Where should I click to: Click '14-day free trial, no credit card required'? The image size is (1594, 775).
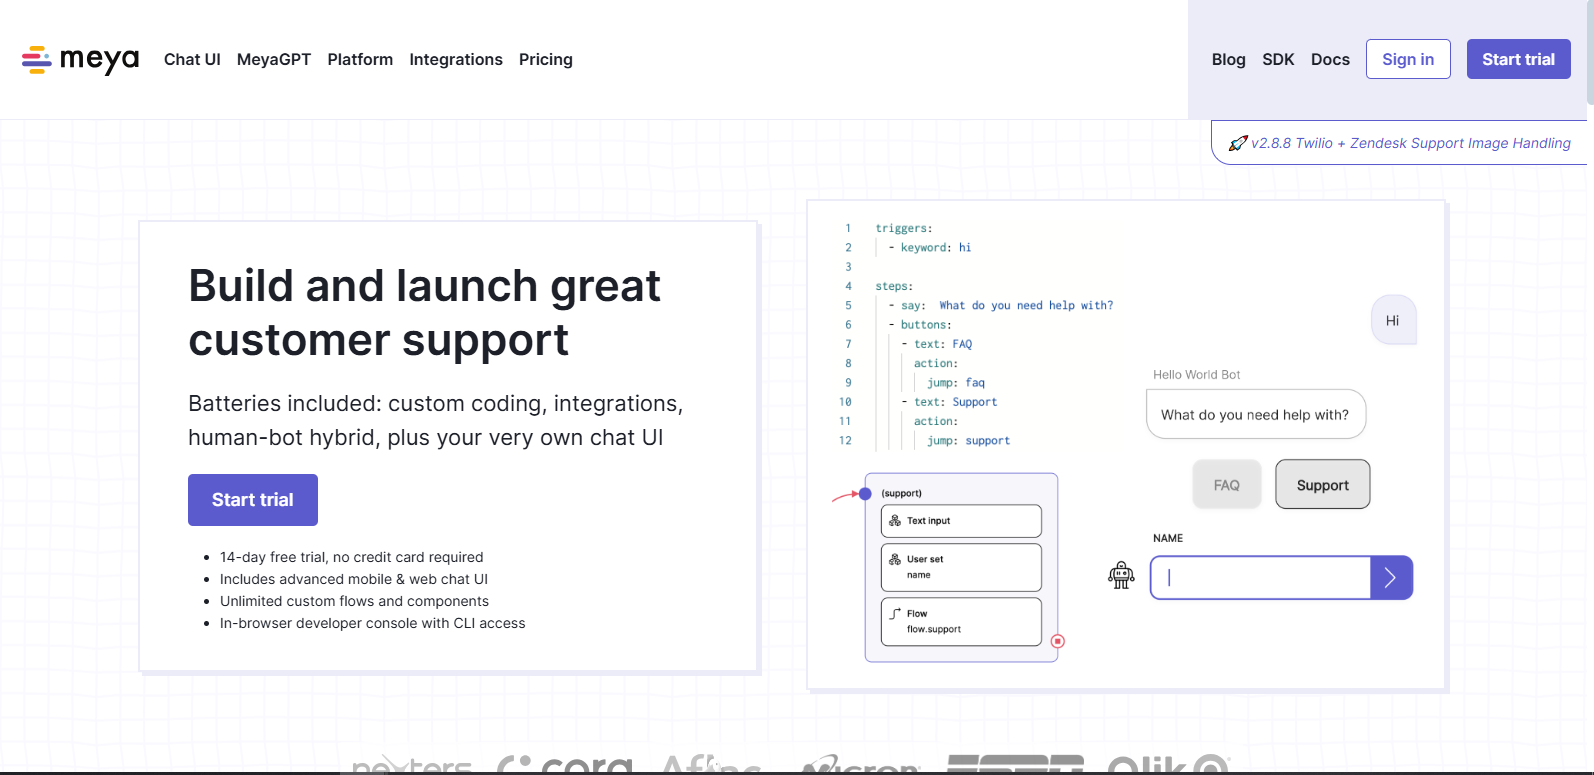pyautogui.click(x=352, y=557)
